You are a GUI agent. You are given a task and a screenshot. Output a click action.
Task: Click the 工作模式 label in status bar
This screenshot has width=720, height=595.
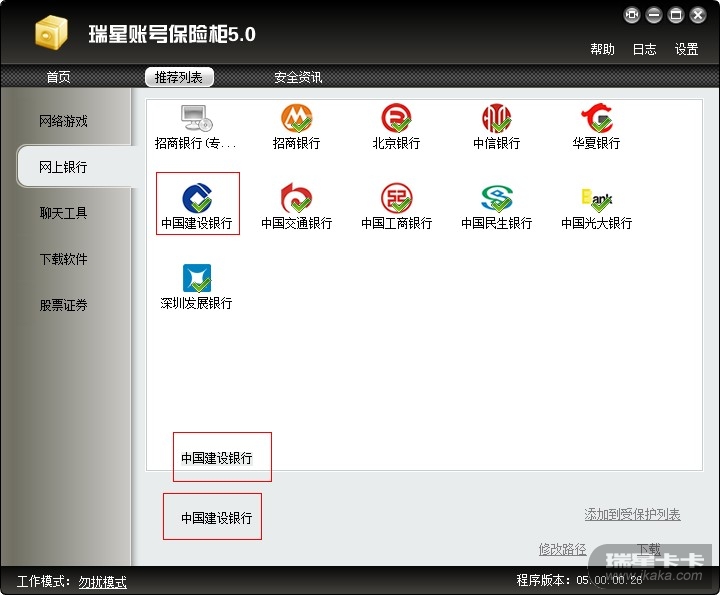44,582
